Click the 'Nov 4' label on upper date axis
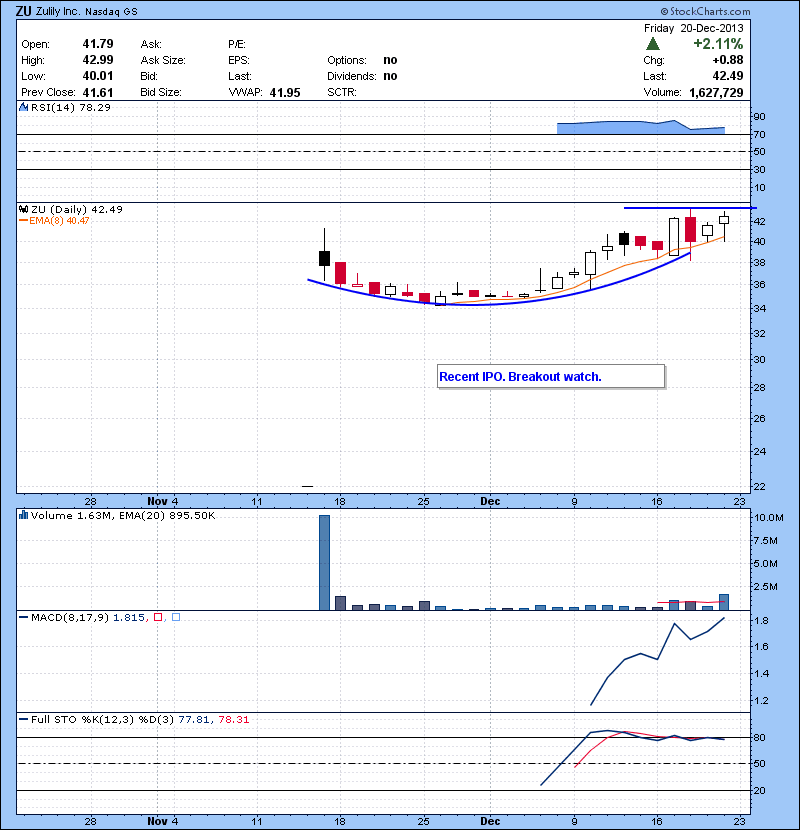Image resolution: width=800 pixels, height=830 pixels. click(163, 501)
